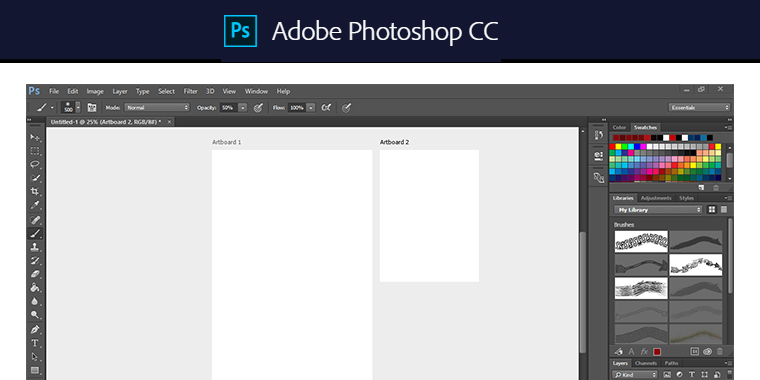Create new swatch from foreground color
760x380 pixels.
tap(701, 187)
